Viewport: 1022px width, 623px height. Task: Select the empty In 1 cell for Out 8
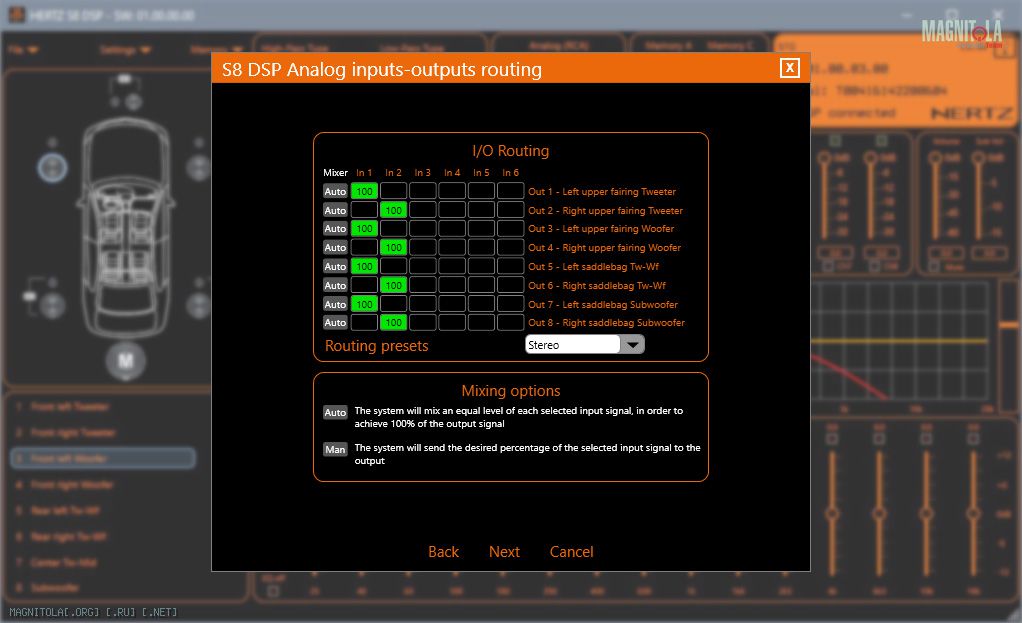(x=364, y=322)
